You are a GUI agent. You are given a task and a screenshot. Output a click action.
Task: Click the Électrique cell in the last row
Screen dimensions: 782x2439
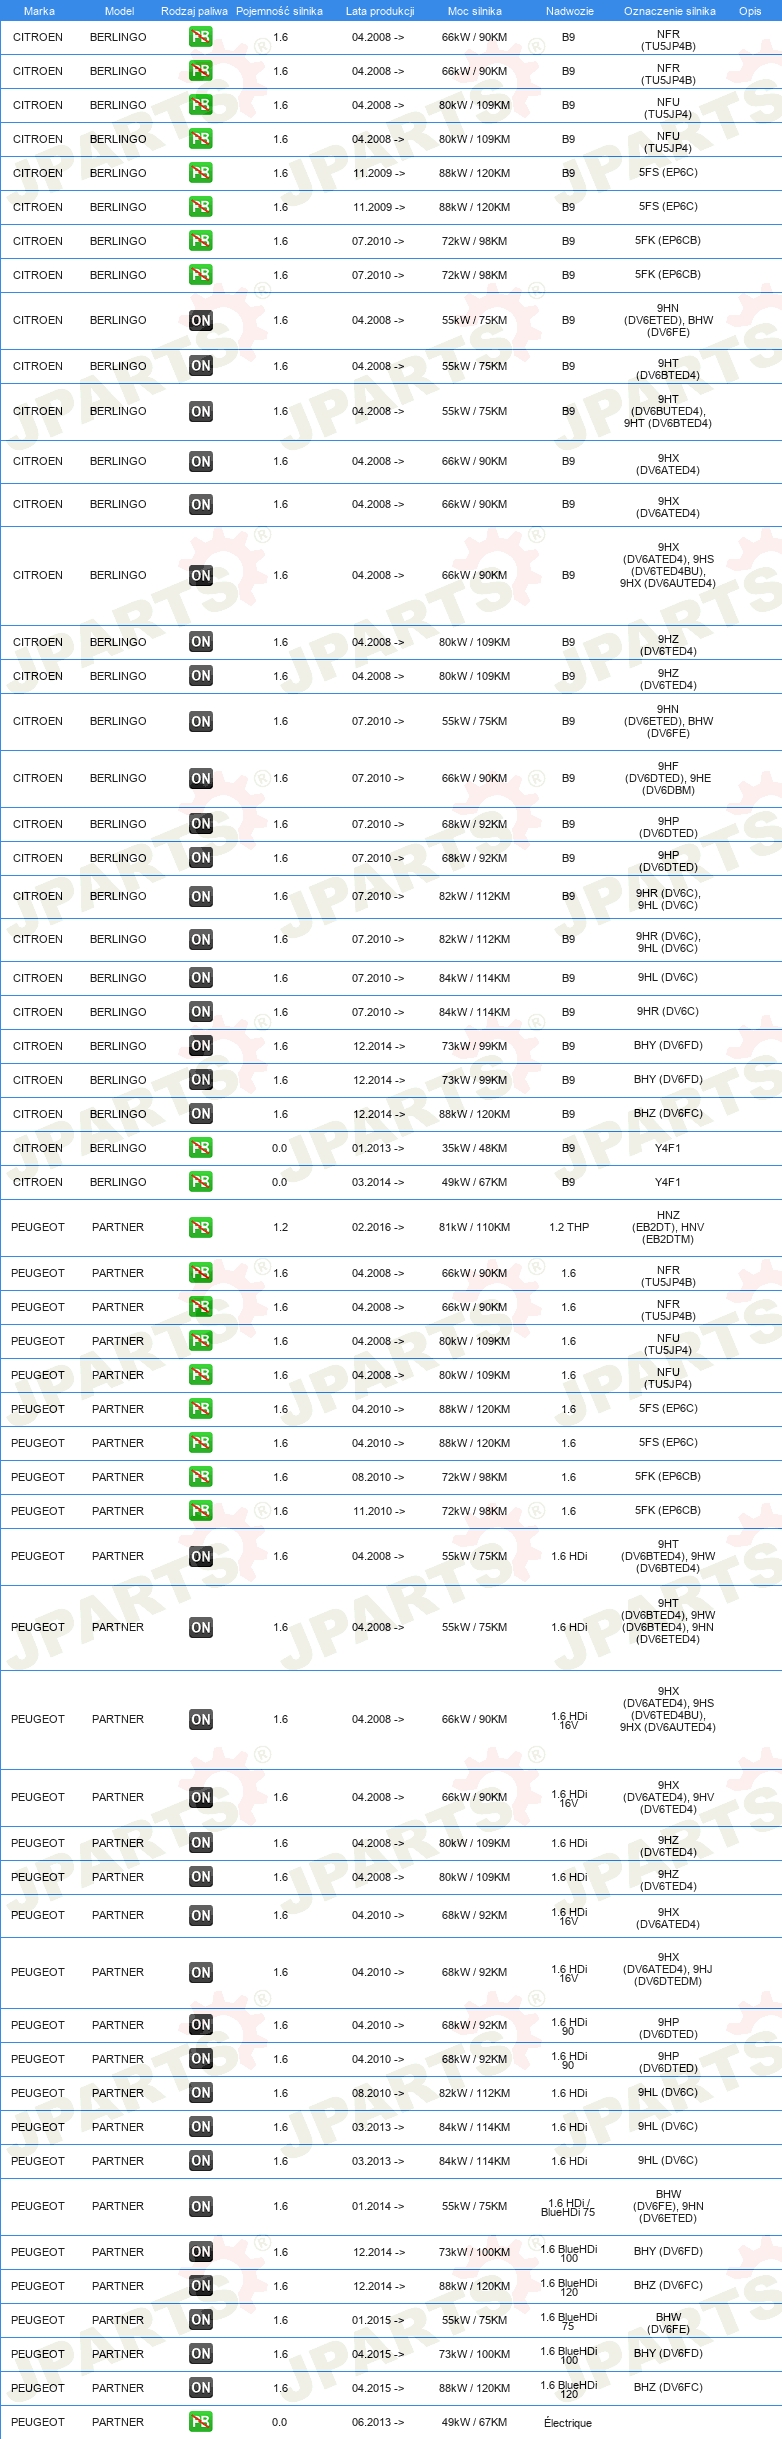click(568, 2423)
